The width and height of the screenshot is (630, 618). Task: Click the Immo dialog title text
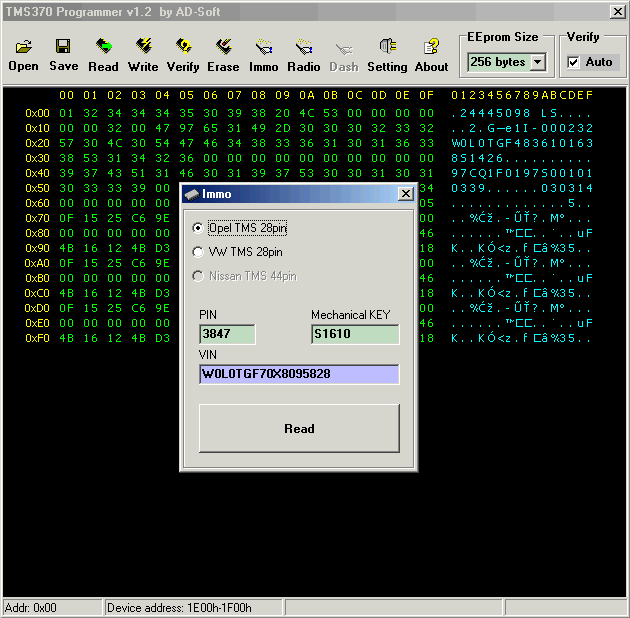[x=217, y=194]
